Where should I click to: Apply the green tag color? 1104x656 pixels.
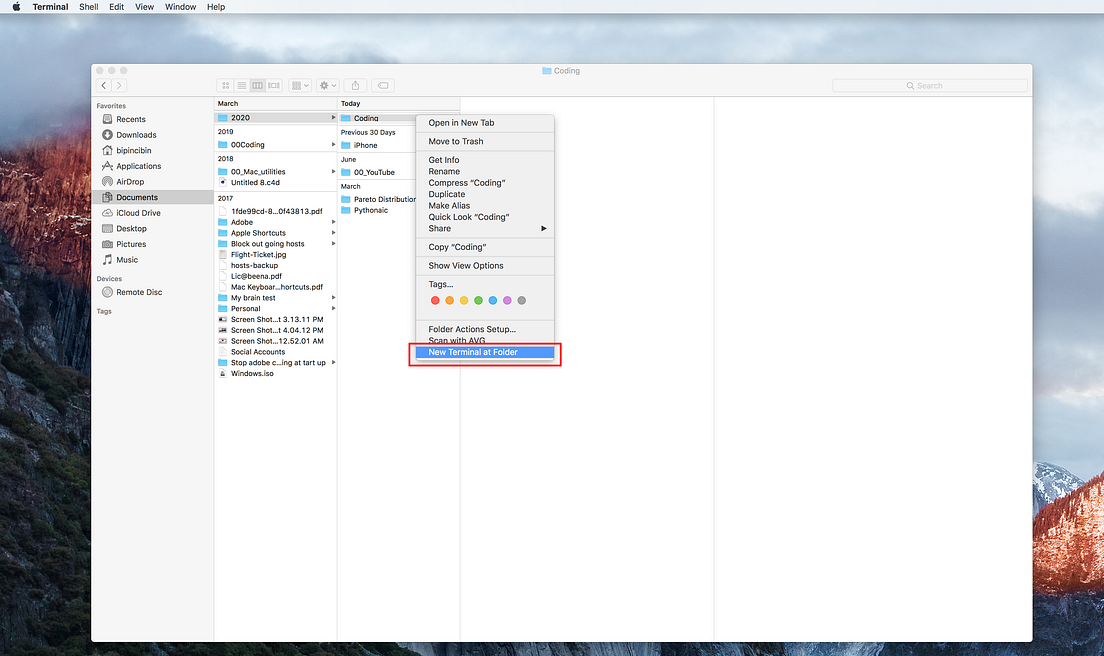coord(478,301)
